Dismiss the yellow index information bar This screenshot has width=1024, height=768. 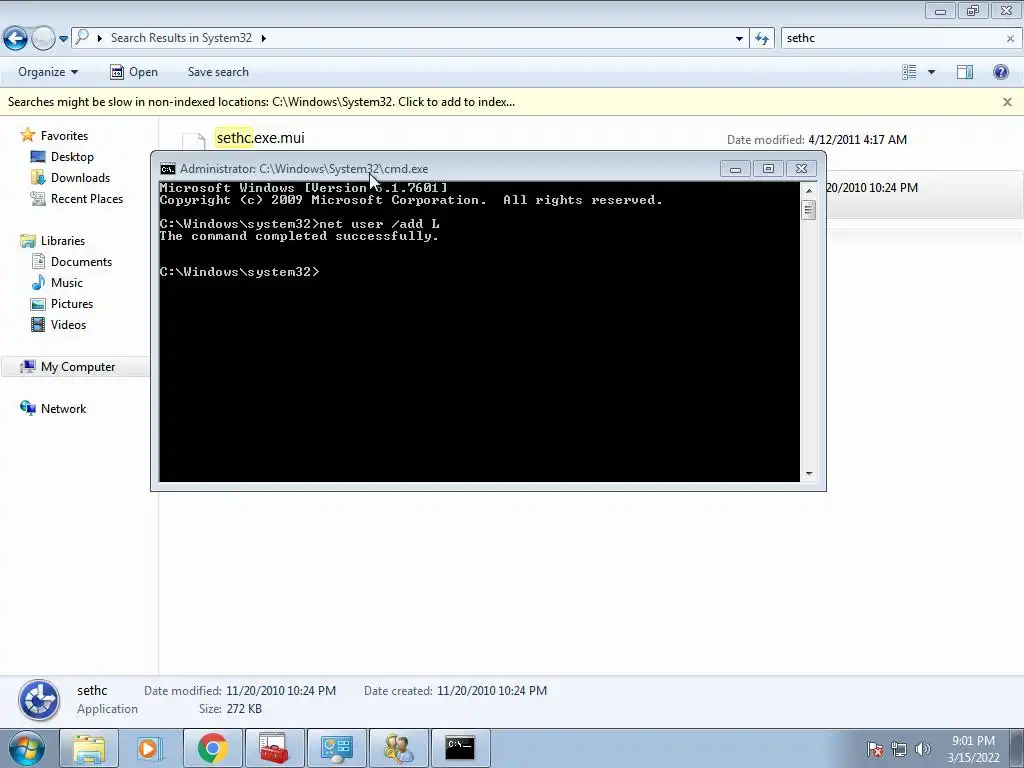(x=1007, y=102)
